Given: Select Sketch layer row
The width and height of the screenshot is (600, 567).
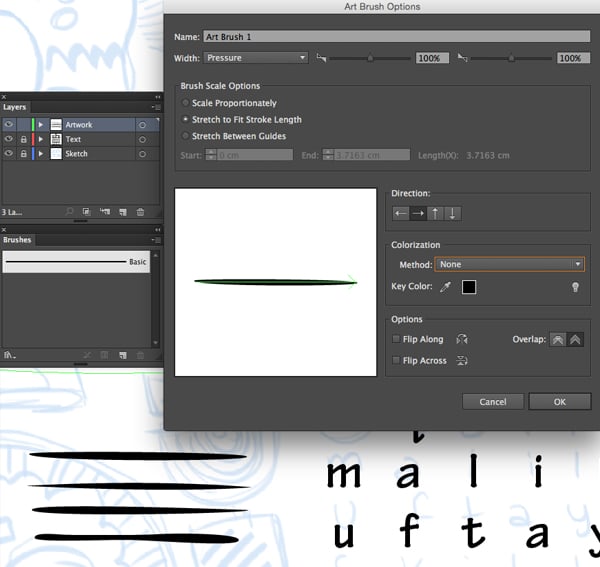Looking at the screenshot, I should click(80, 154).
